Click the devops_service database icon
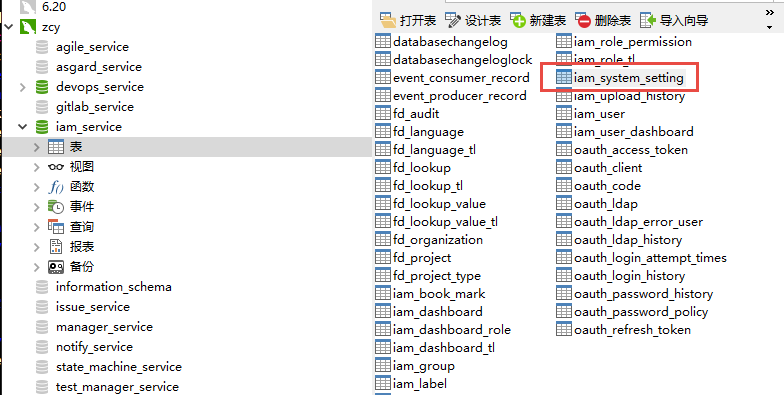Screen dimensions: 784x395 pos(42,87)
